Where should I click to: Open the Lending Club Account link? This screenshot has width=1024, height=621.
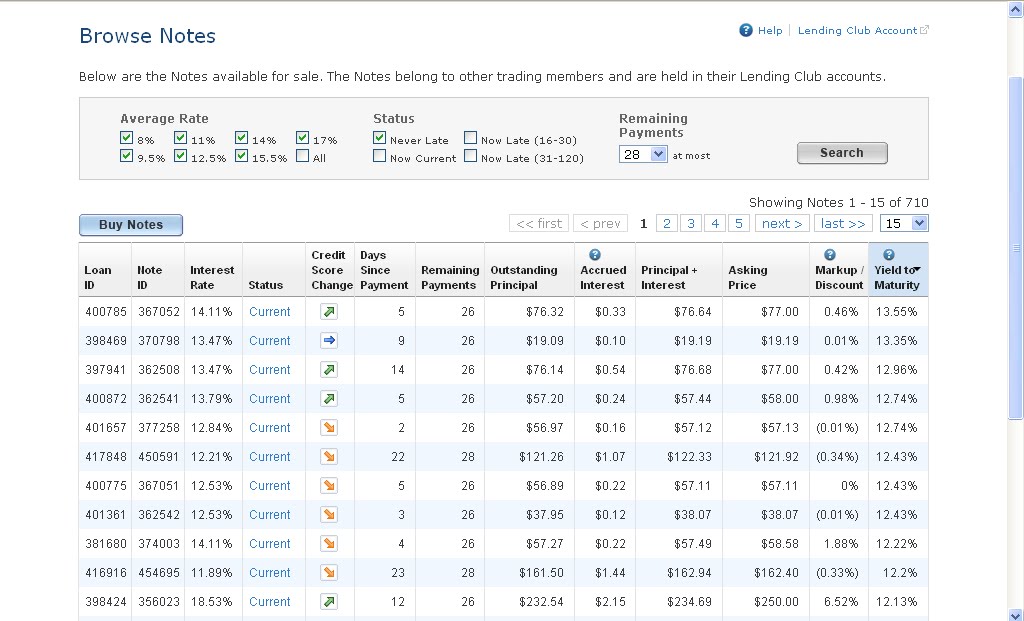tap(857, 30)
